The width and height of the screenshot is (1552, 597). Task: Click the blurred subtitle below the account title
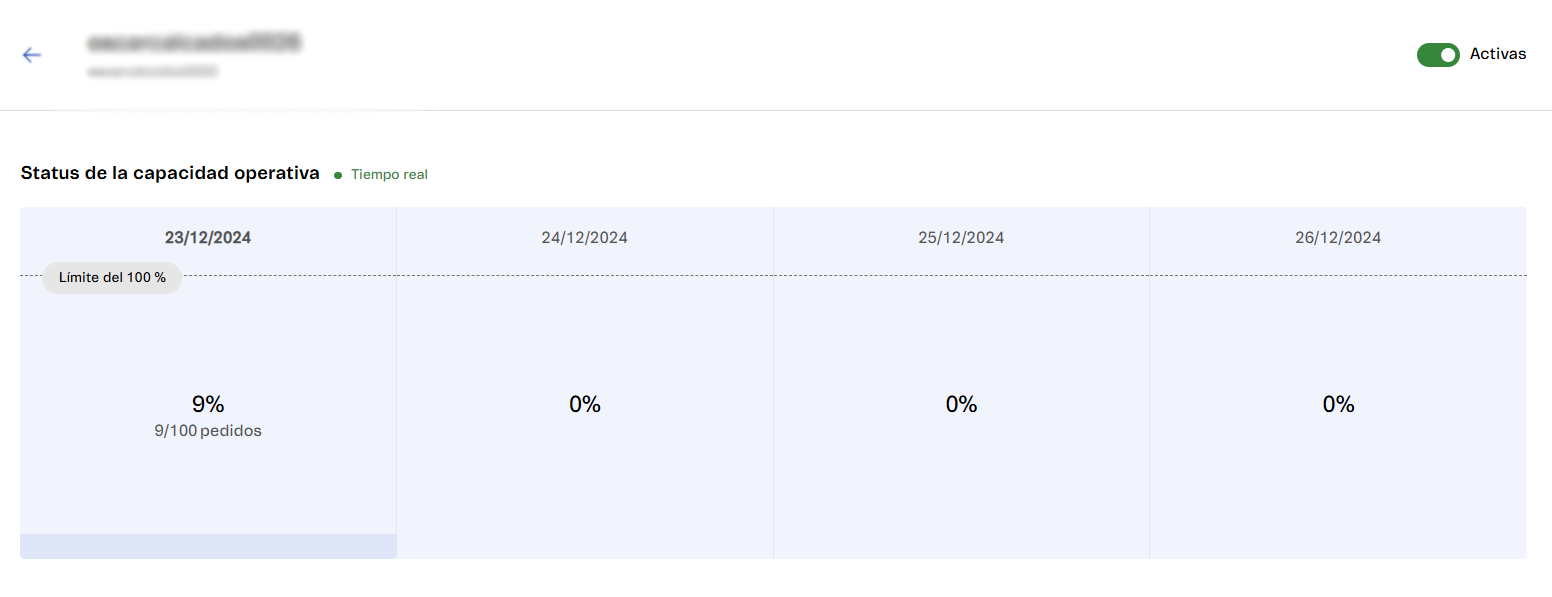[152, 72]
